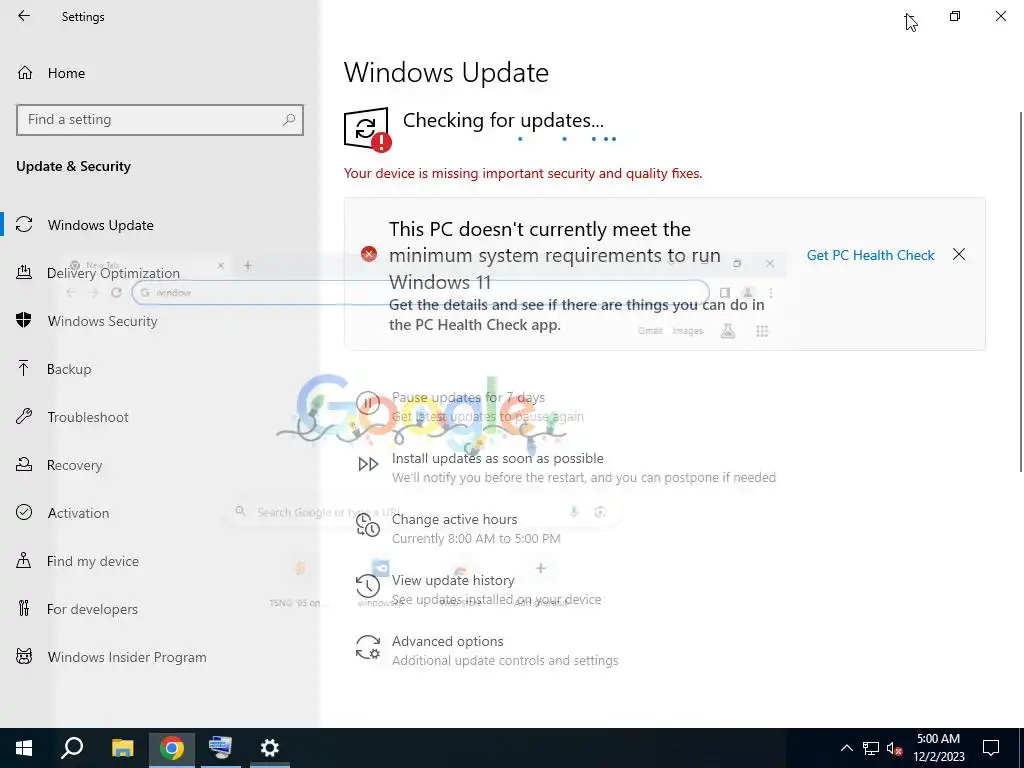Click the Windows Security shield icon
The width and height of the screenshot is (1024, 768).
tap(24, 320)
